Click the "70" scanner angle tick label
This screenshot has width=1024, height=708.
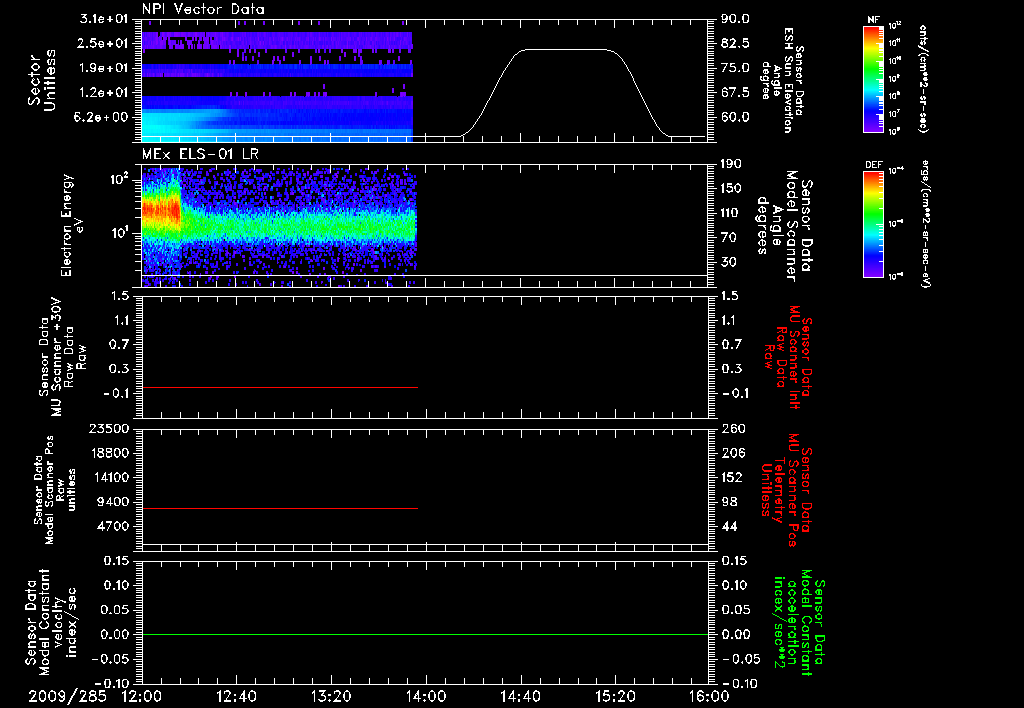coord(728,238)
